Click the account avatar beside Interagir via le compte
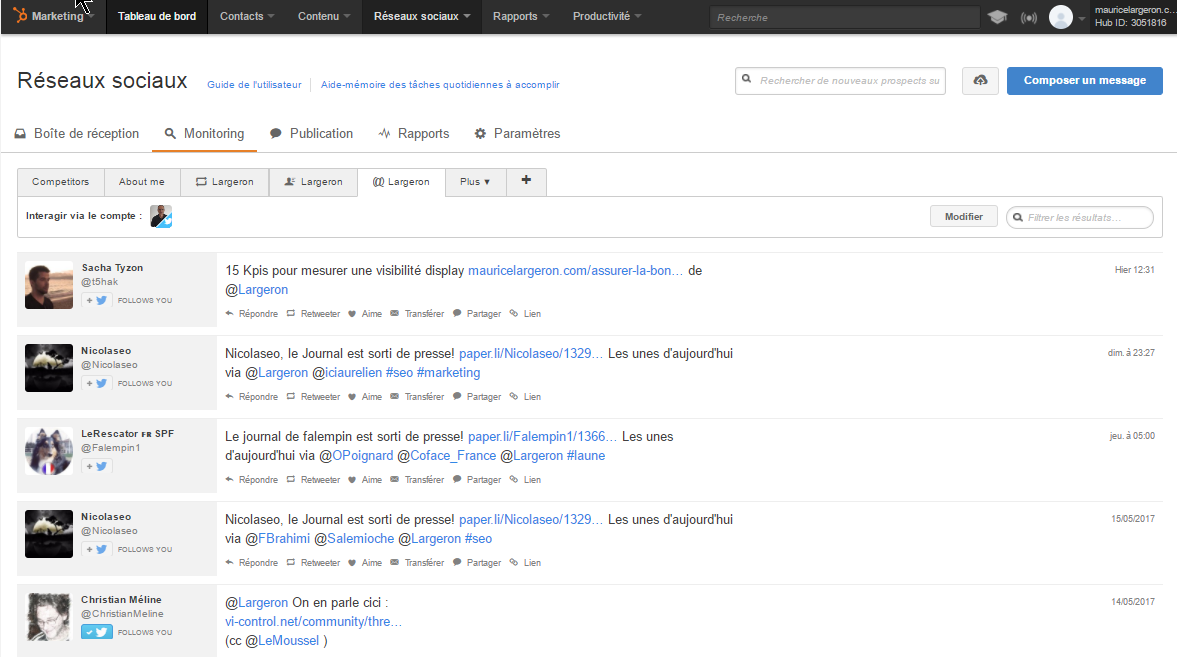The height and width of the screenshot is (657, 1177). point(161,216)
